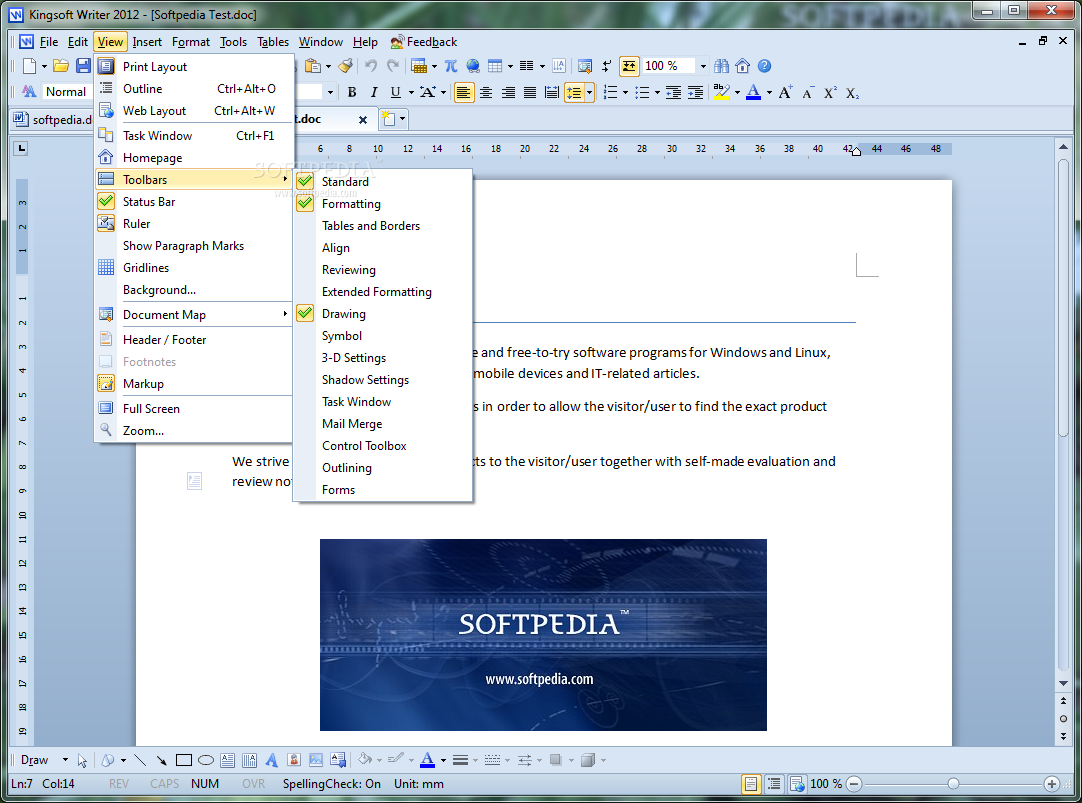Uncheck the Drawing toolbar option
1082x803 pixels.
(383, 314)
